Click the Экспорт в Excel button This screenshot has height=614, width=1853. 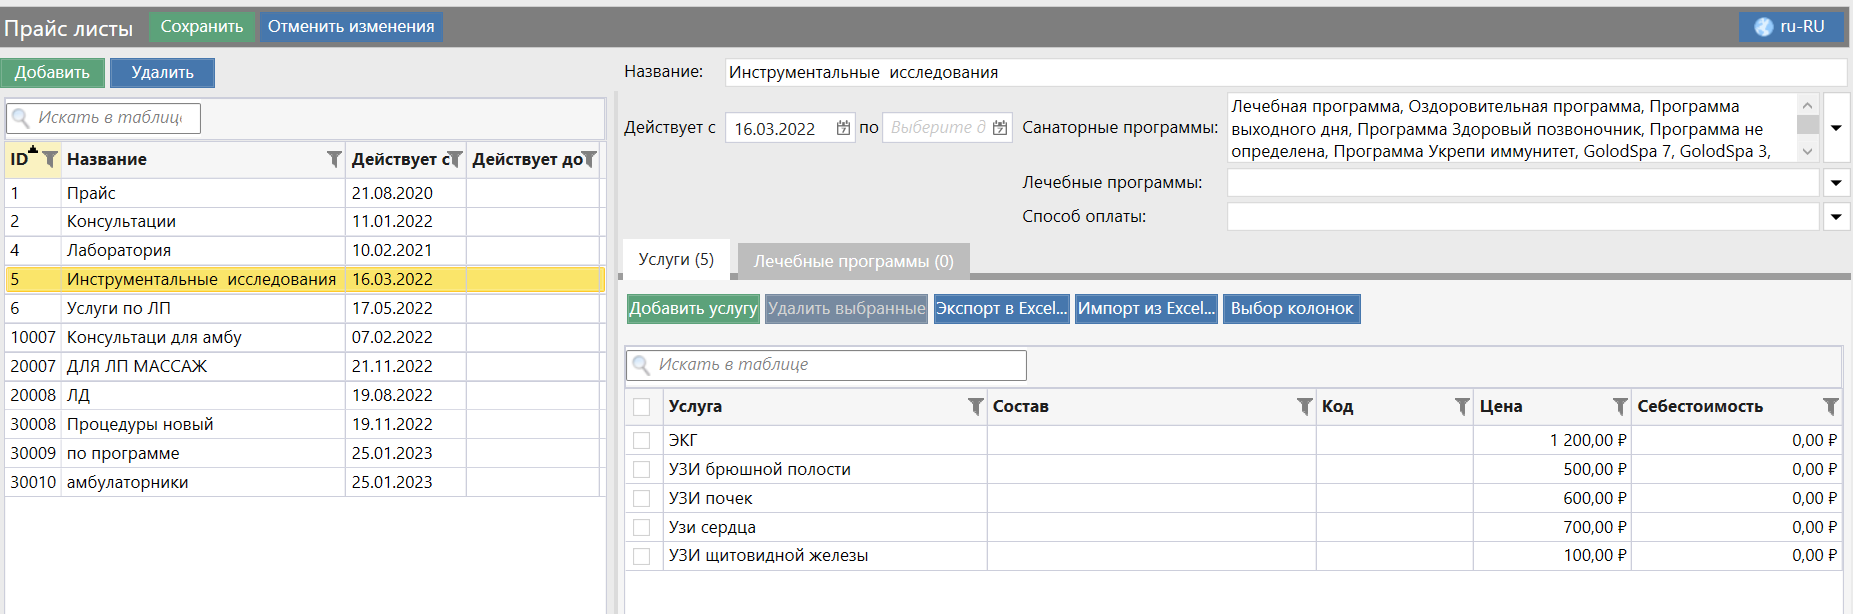click(x=1001, y=308)
